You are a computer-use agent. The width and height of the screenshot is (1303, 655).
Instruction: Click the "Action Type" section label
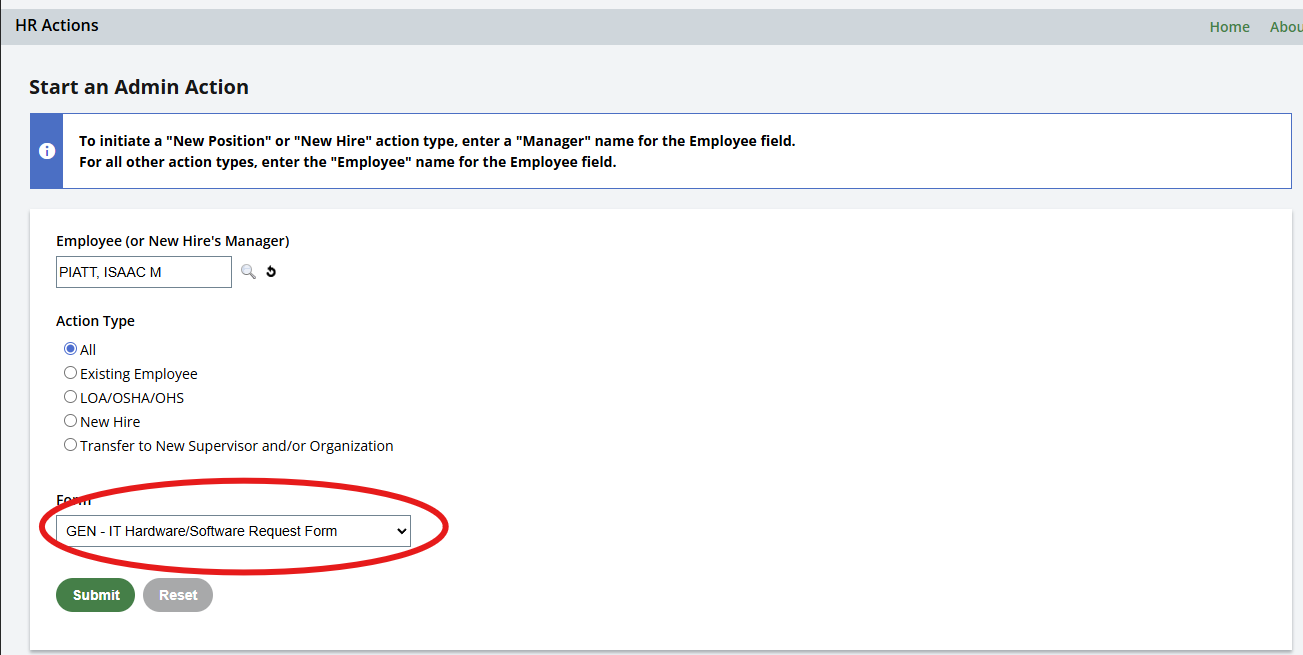pos(95,321)
